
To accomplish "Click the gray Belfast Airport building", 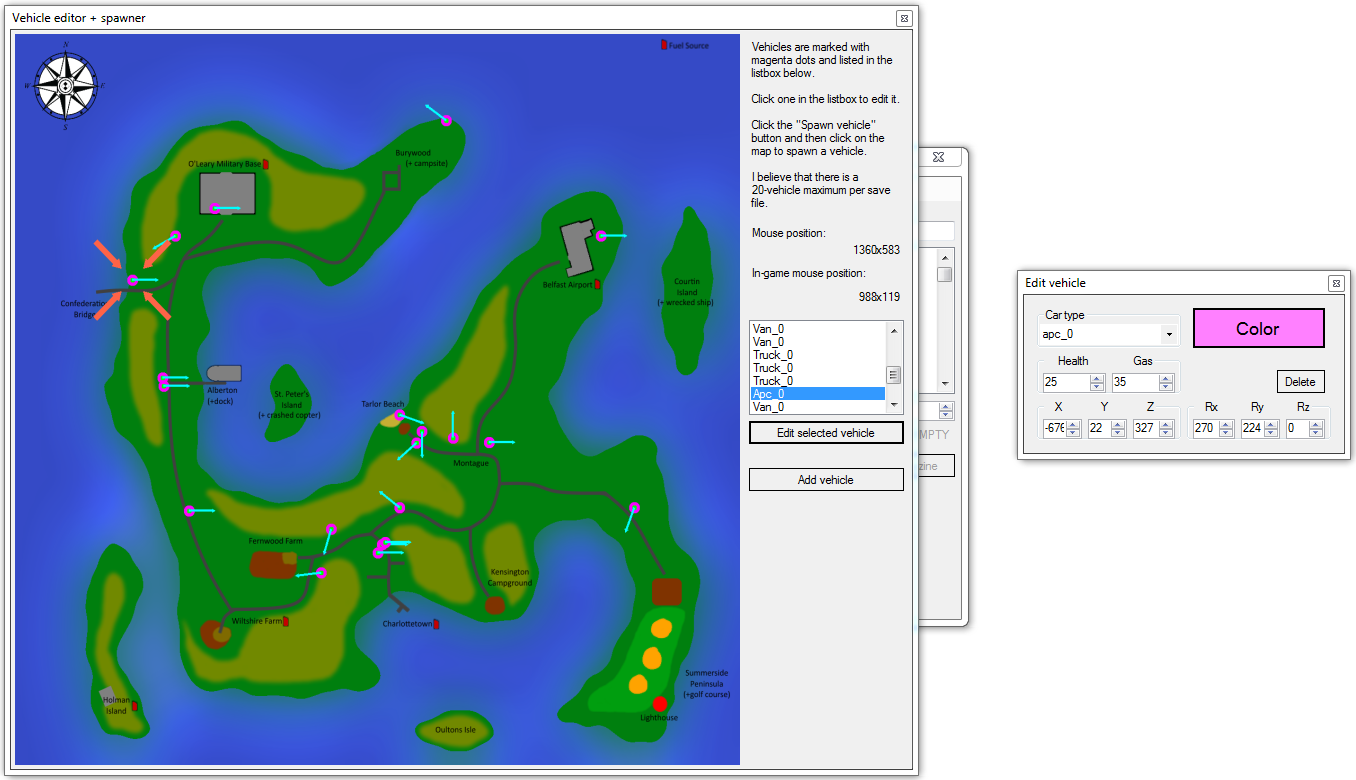I will coord(577,248).
